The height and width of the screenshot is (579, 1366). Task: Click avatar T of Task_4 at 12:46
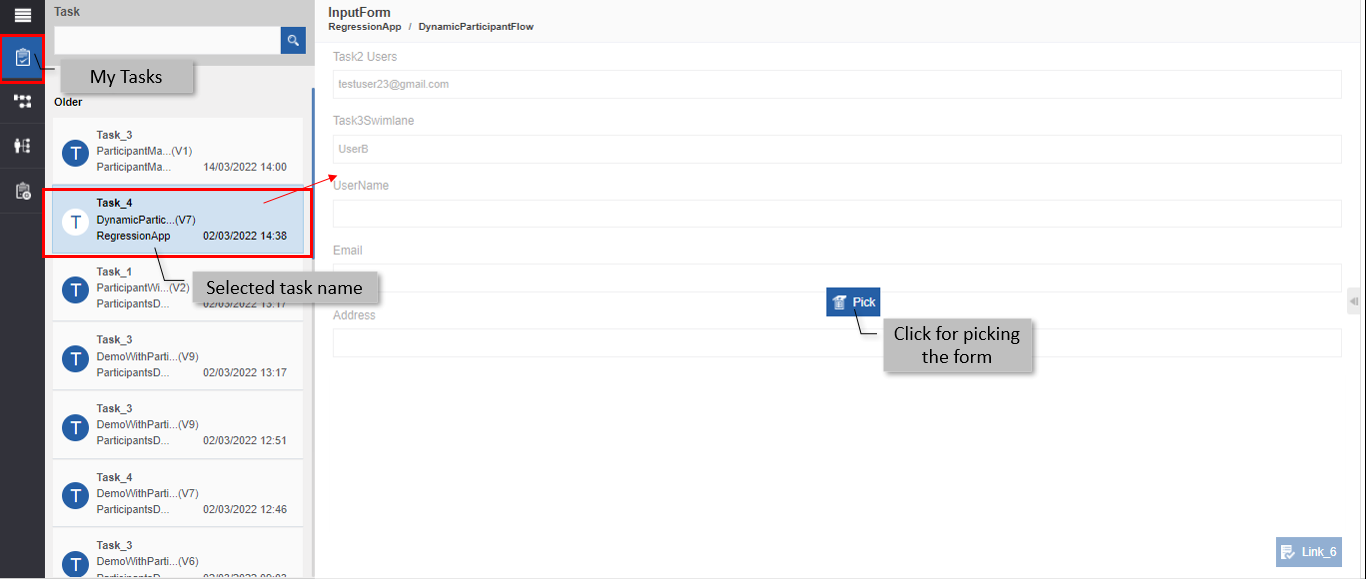pos(75,496)
